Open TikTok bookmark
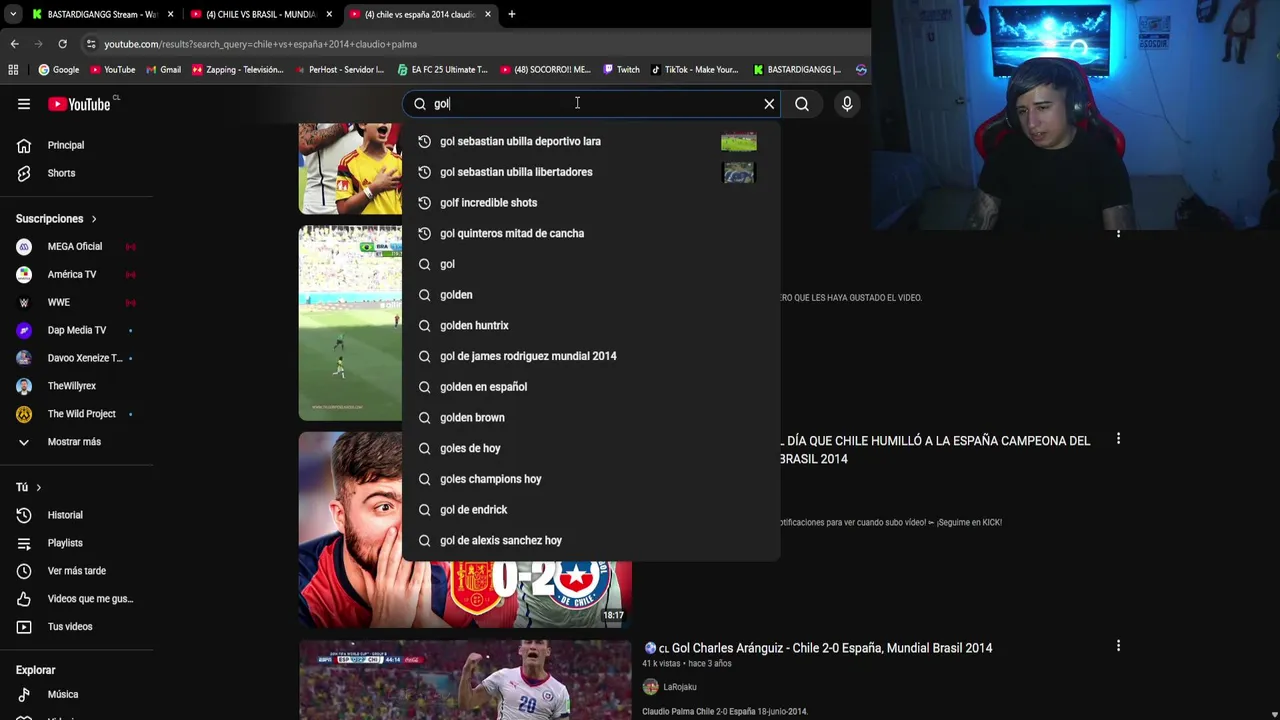The height and width of the screenshot is (720, 1280). 695,69
